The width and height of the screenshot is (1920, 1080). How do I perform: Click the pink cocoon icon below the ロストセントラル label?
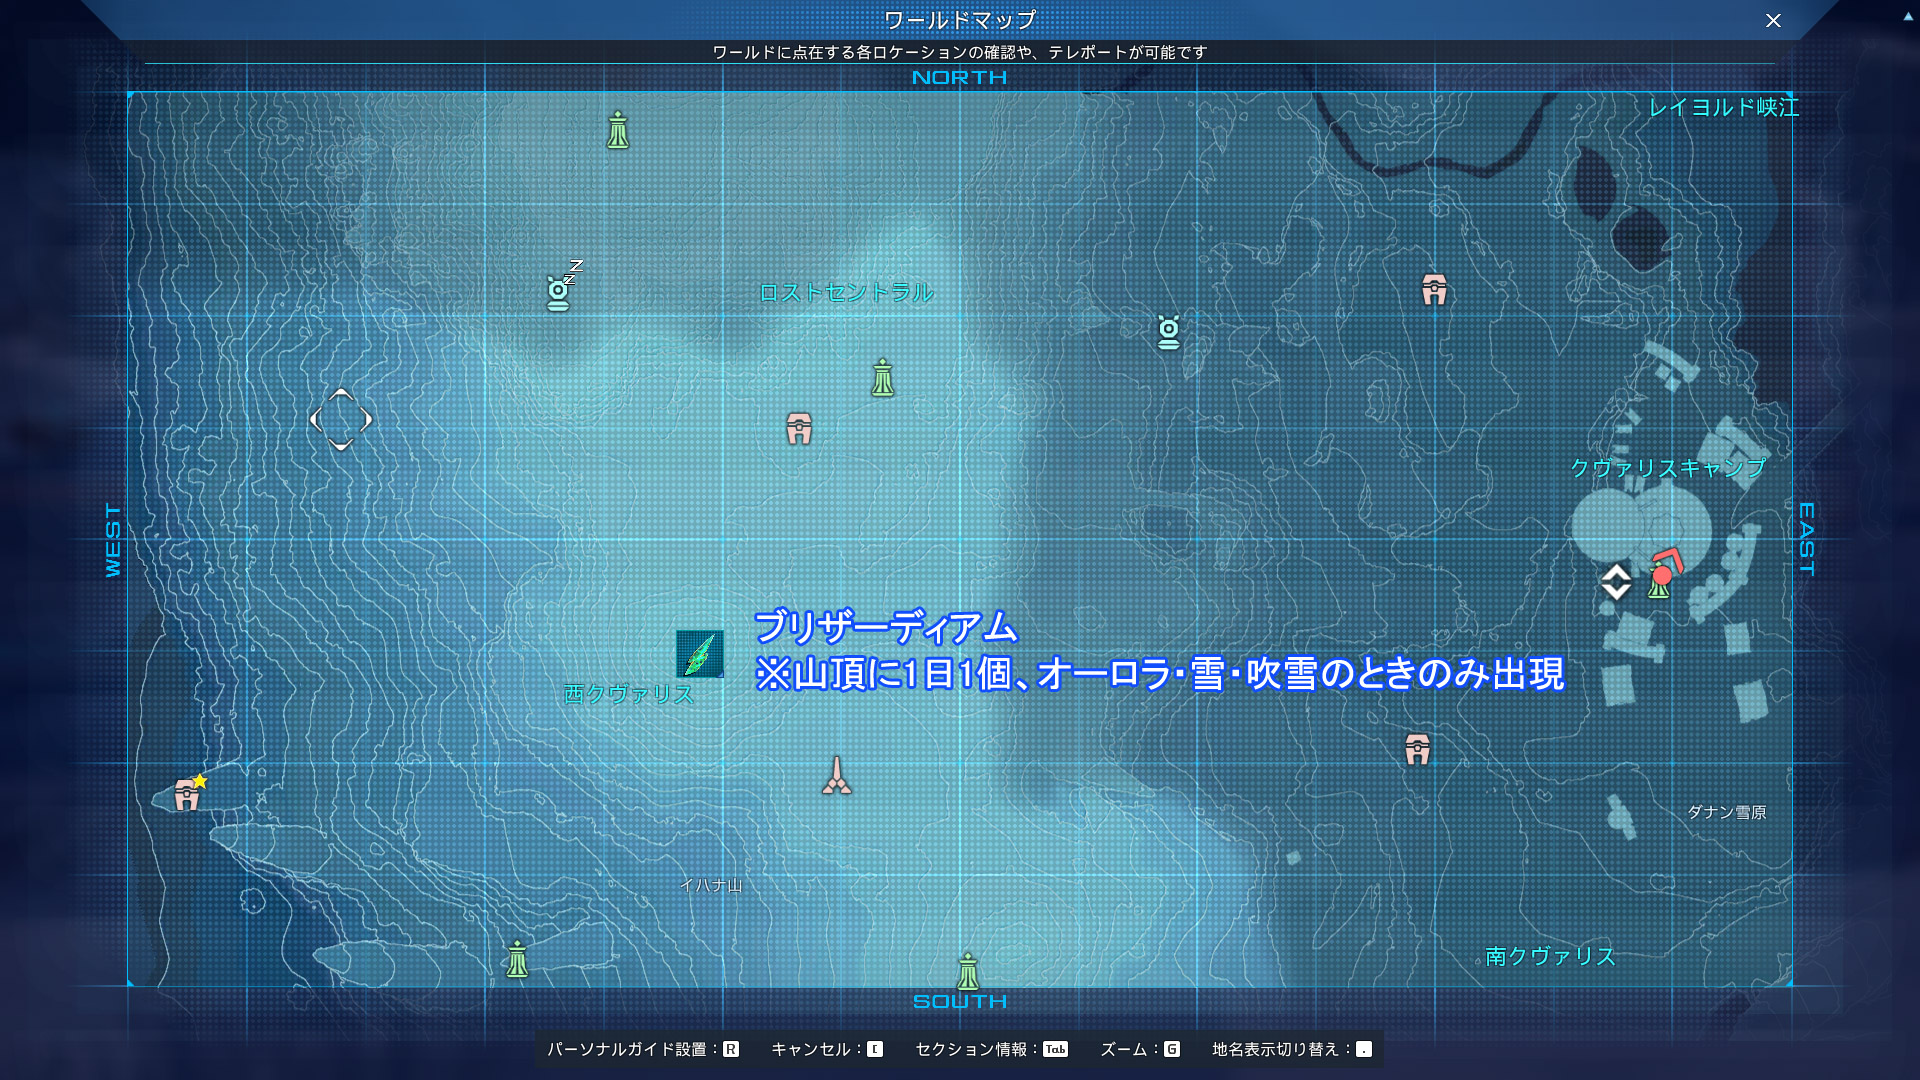point(798,429)
